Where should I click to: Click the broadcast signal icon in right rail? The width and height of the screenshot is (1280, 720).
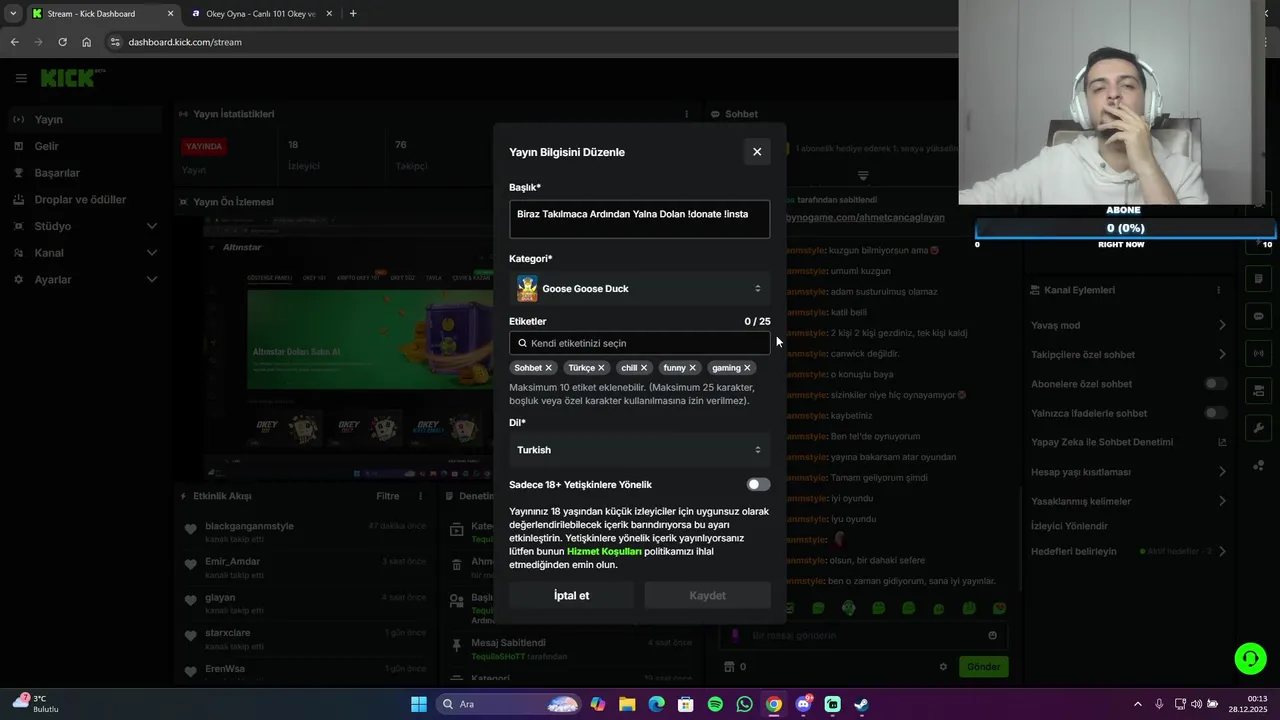point(1259,353)
